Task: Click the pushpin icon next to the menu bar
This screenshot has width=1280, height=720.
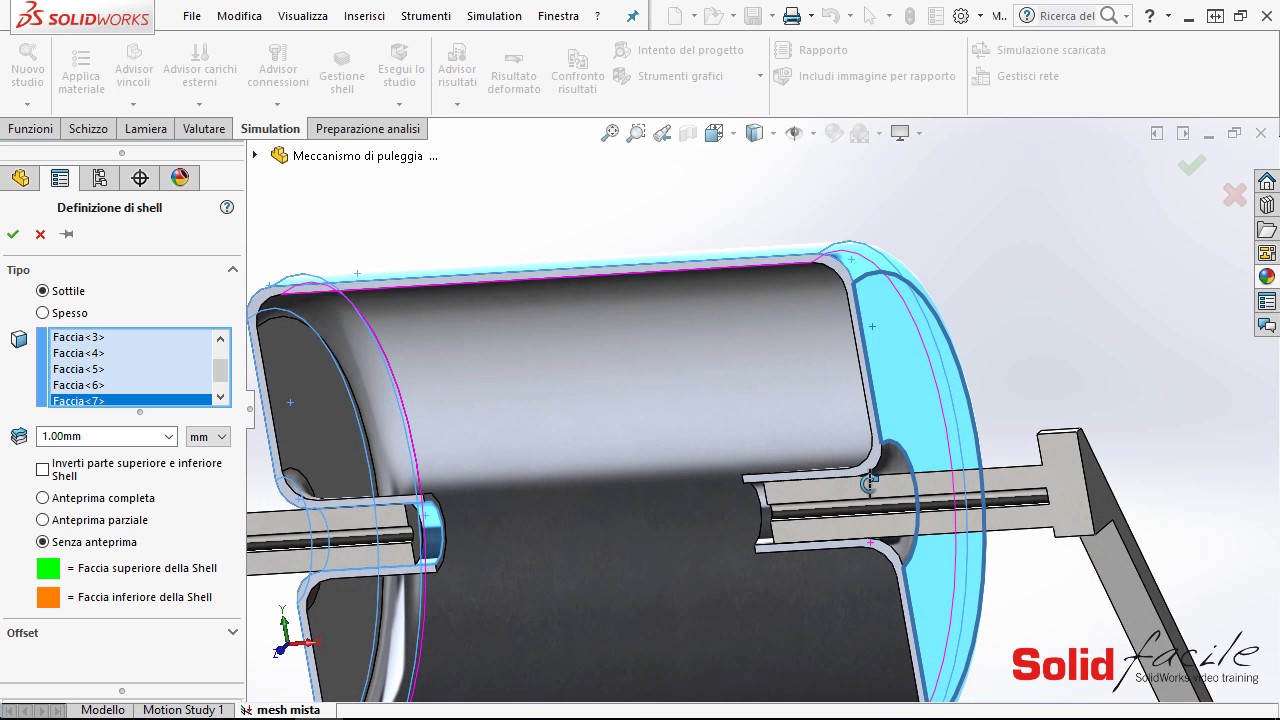Action: click(632, 16)
